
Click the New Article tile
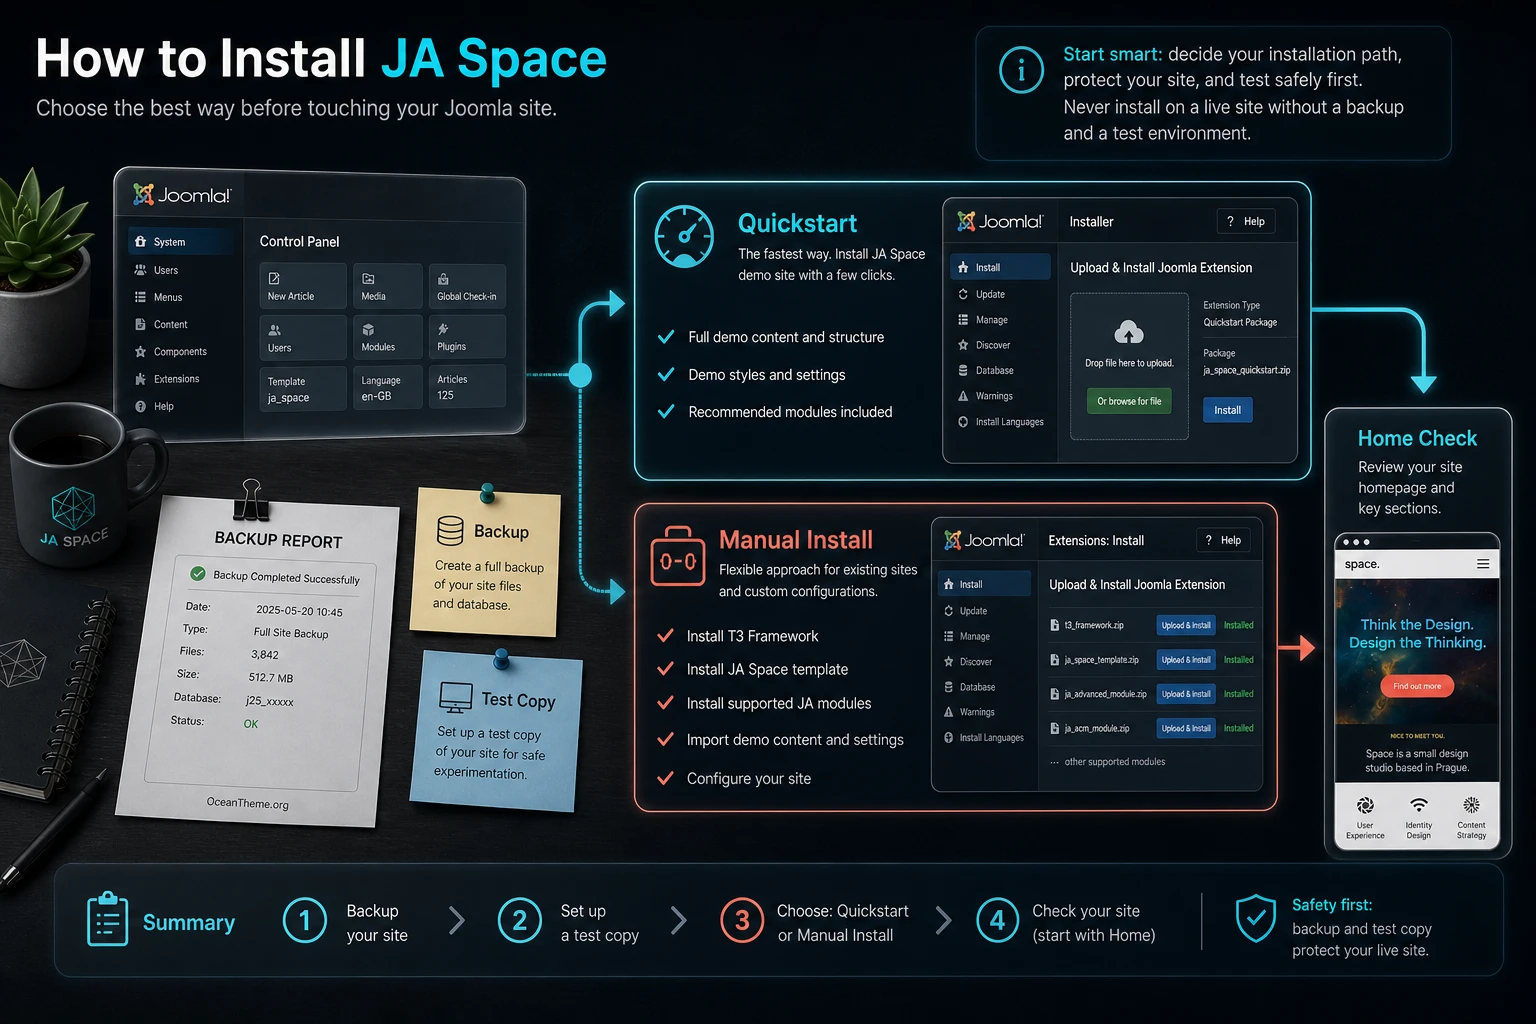(x=303, y=285)
